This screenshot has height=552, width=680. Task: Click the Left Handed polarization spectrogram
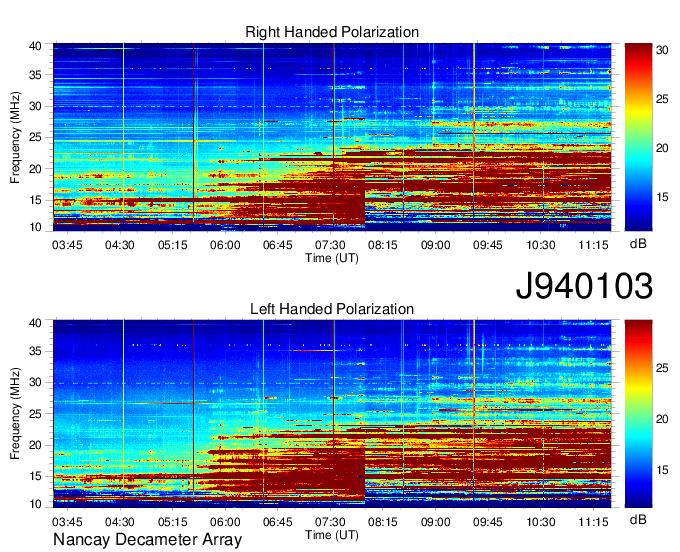coord(332,414)
